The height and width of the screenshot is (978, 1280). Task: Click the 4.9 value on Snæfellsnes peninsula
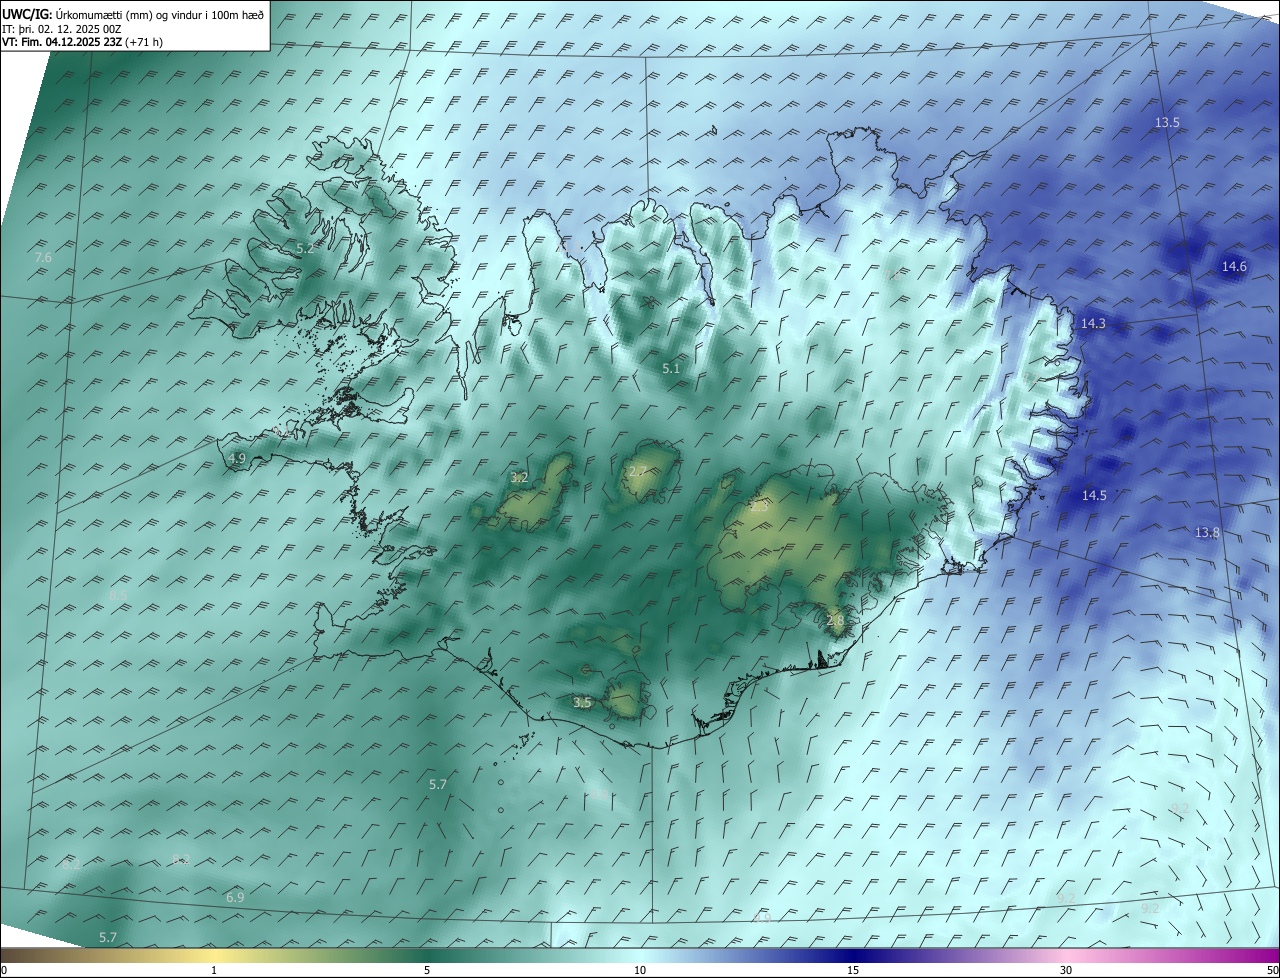(237, 459)
